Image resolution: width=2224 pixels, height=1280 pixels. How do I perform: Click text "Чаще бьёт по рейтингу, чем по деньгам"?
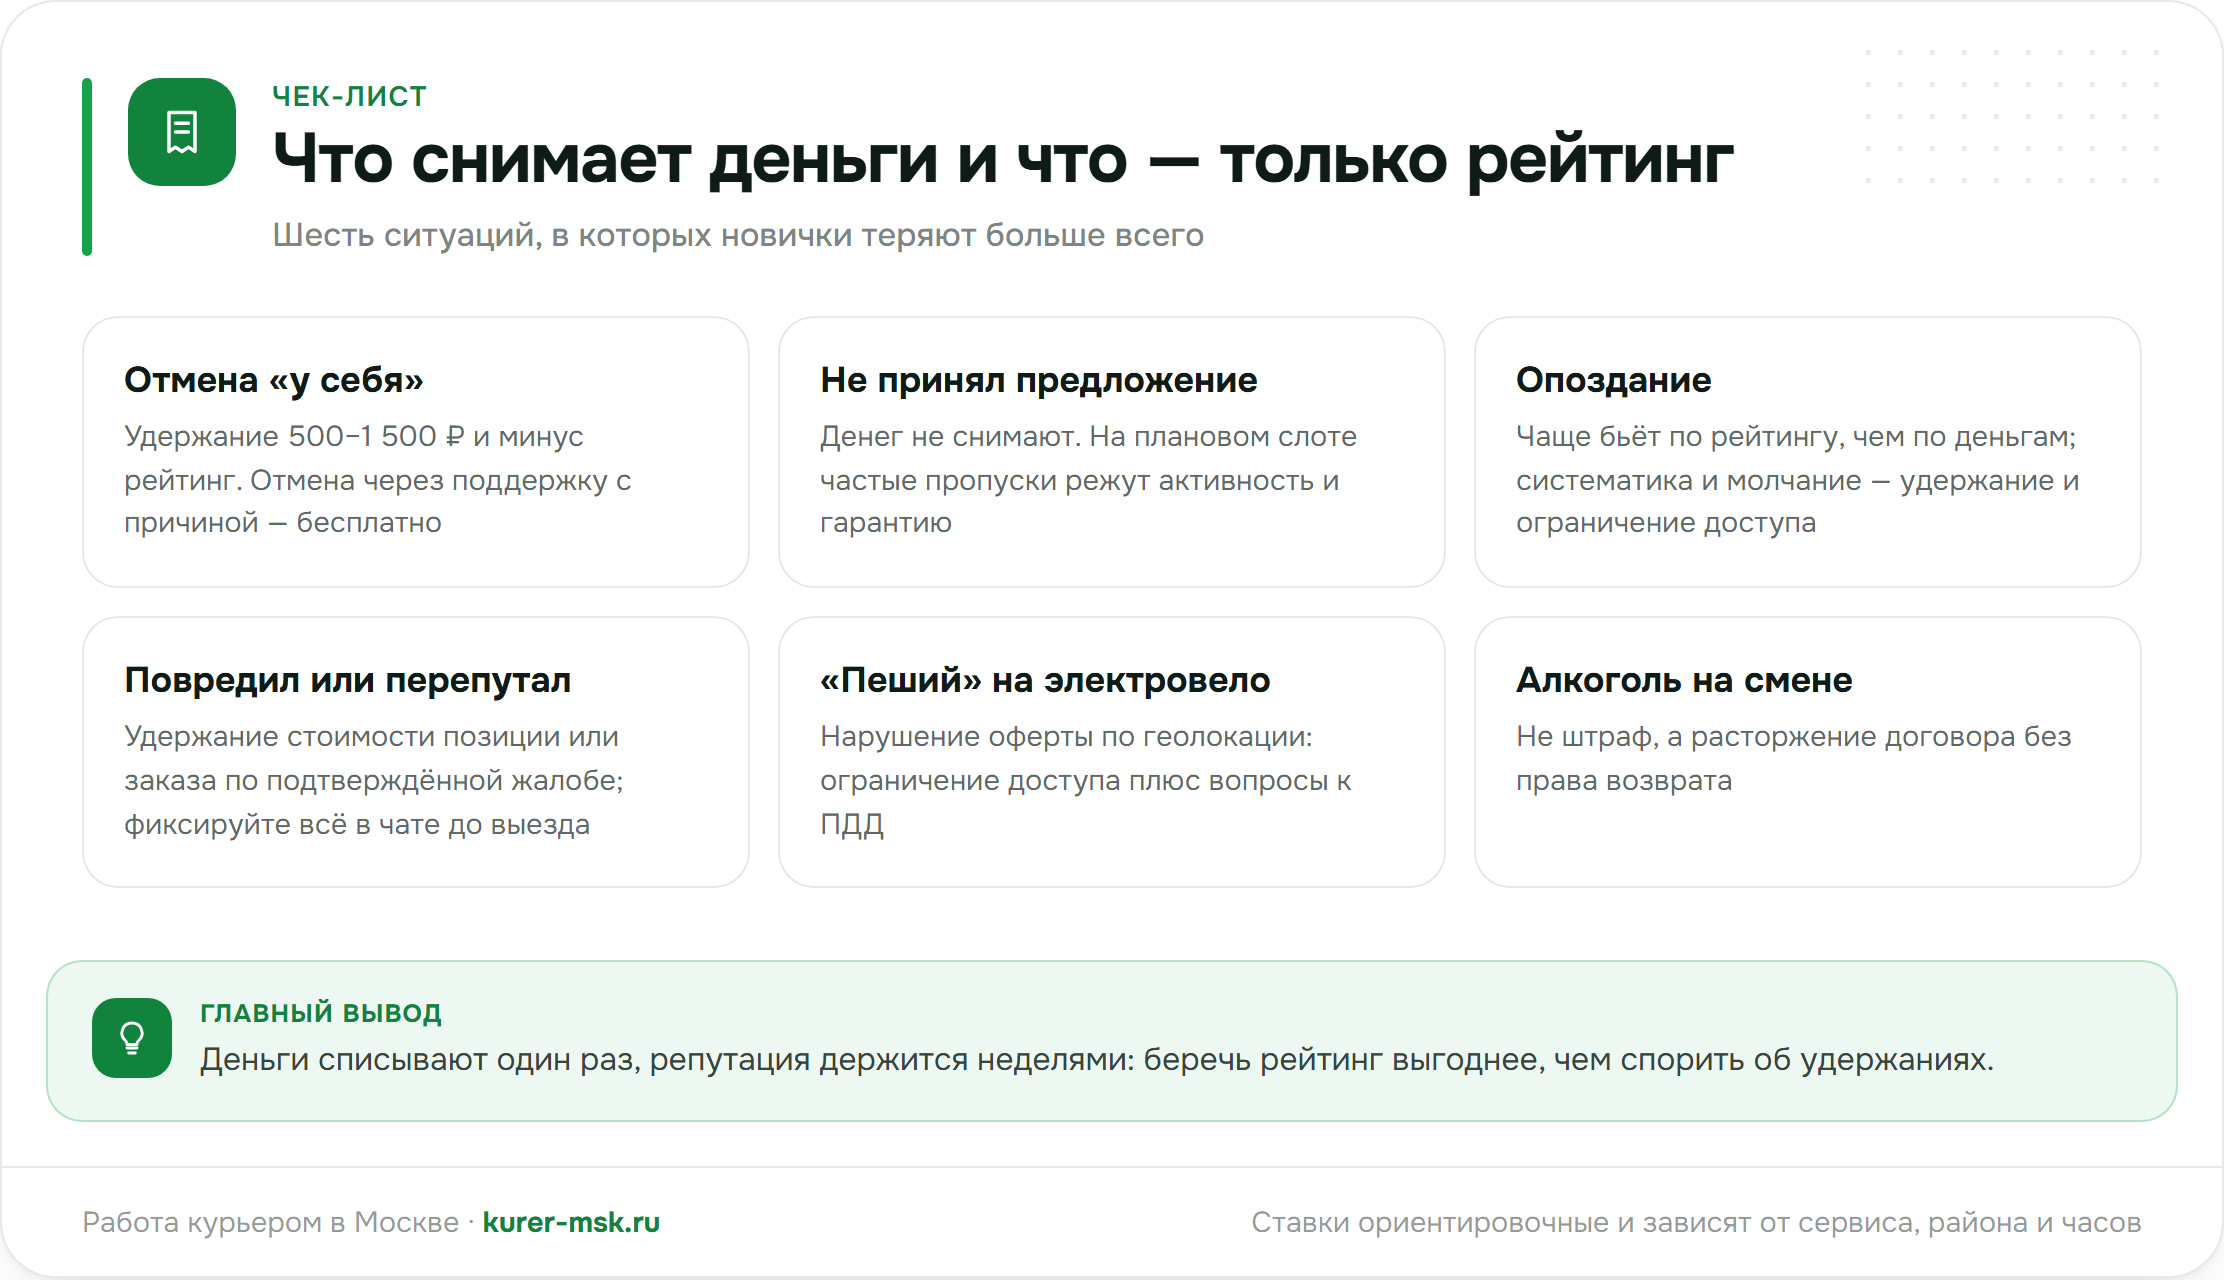[1794, 436]
